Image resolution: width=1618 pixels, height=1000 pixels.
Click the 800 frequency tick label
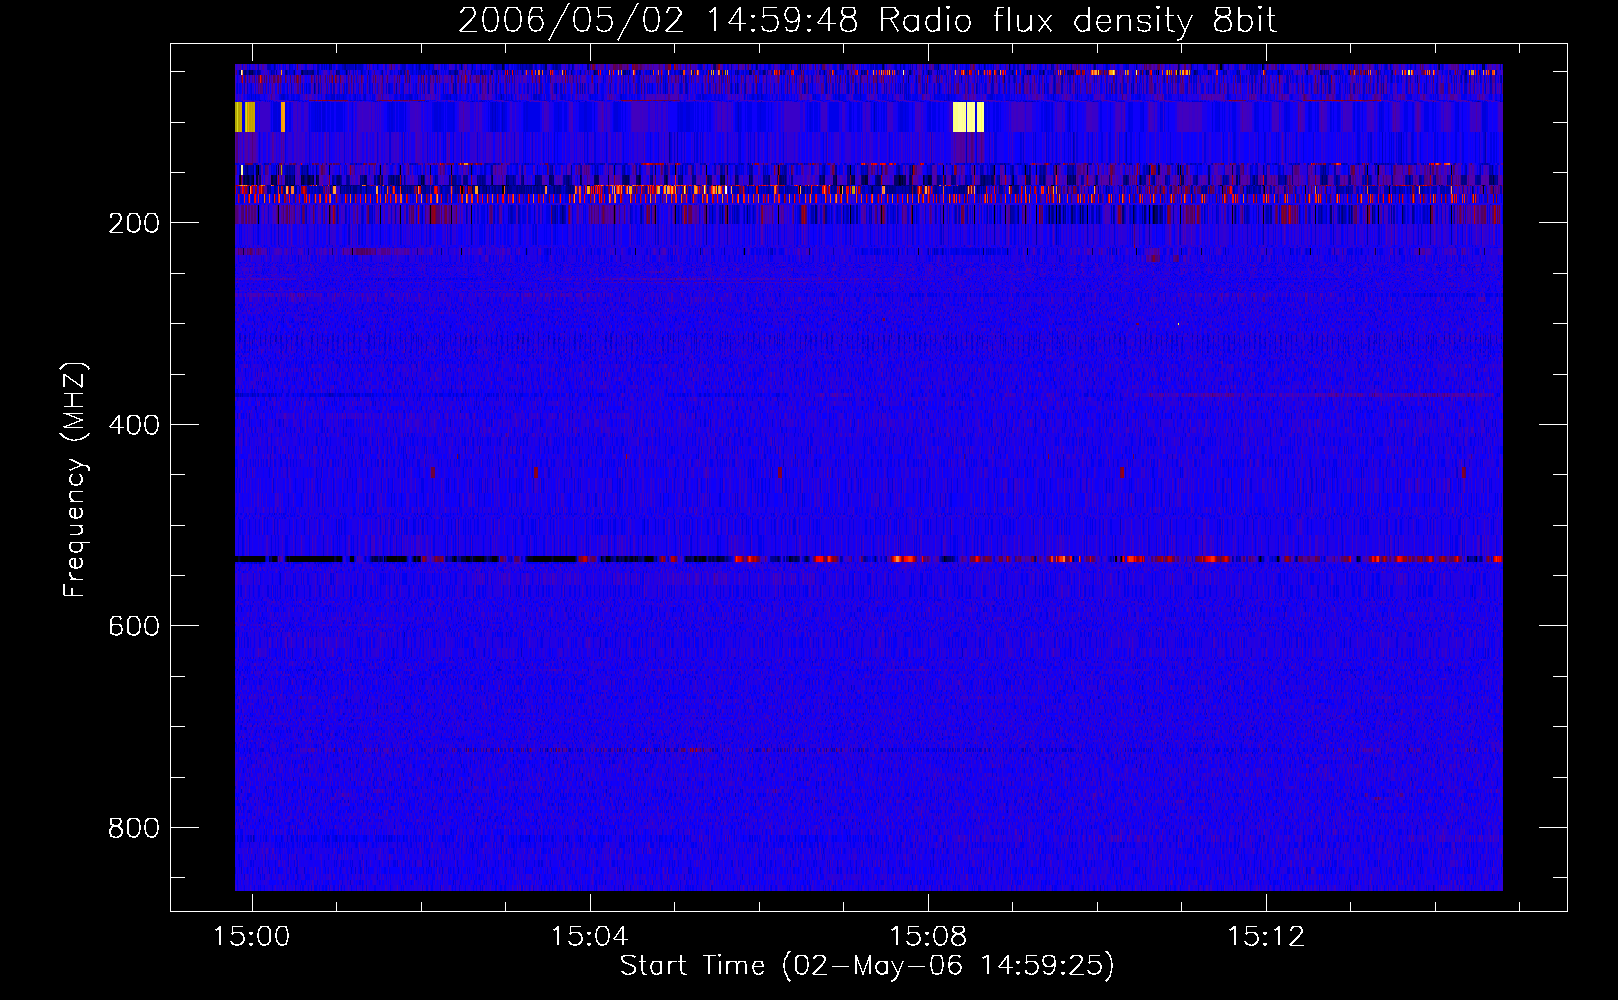click(134, 828)
